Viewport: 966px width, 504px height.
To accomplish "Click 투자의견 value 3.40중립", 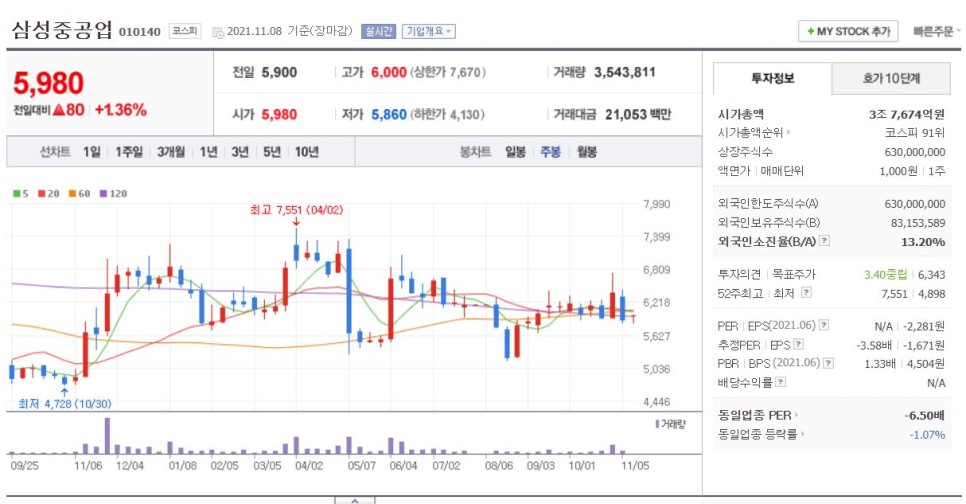I will [885, 274].
